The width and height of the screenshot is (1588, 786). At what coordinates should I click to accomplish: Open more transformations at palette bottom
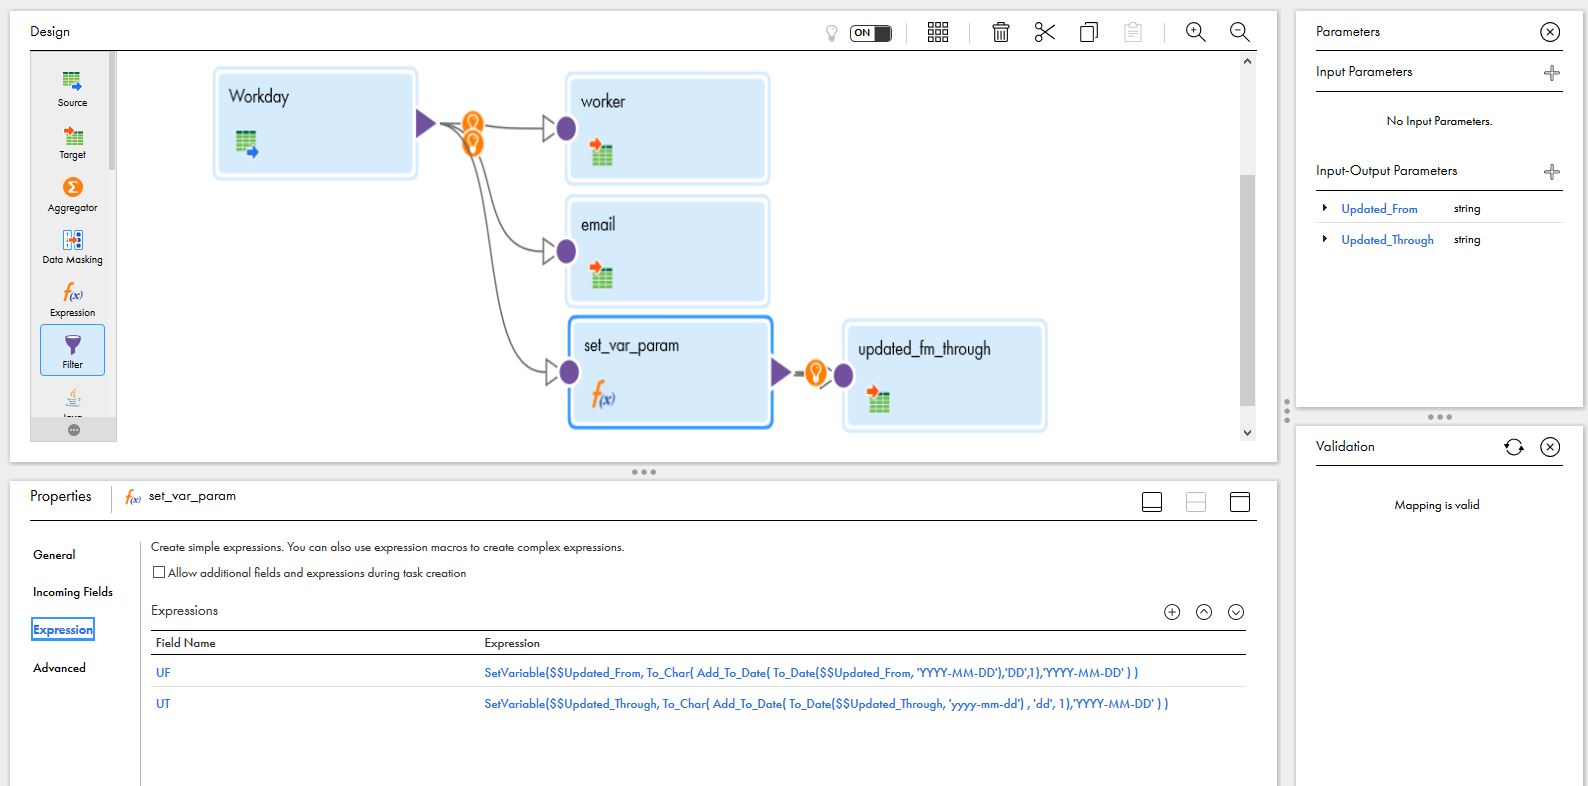point(73,430)
